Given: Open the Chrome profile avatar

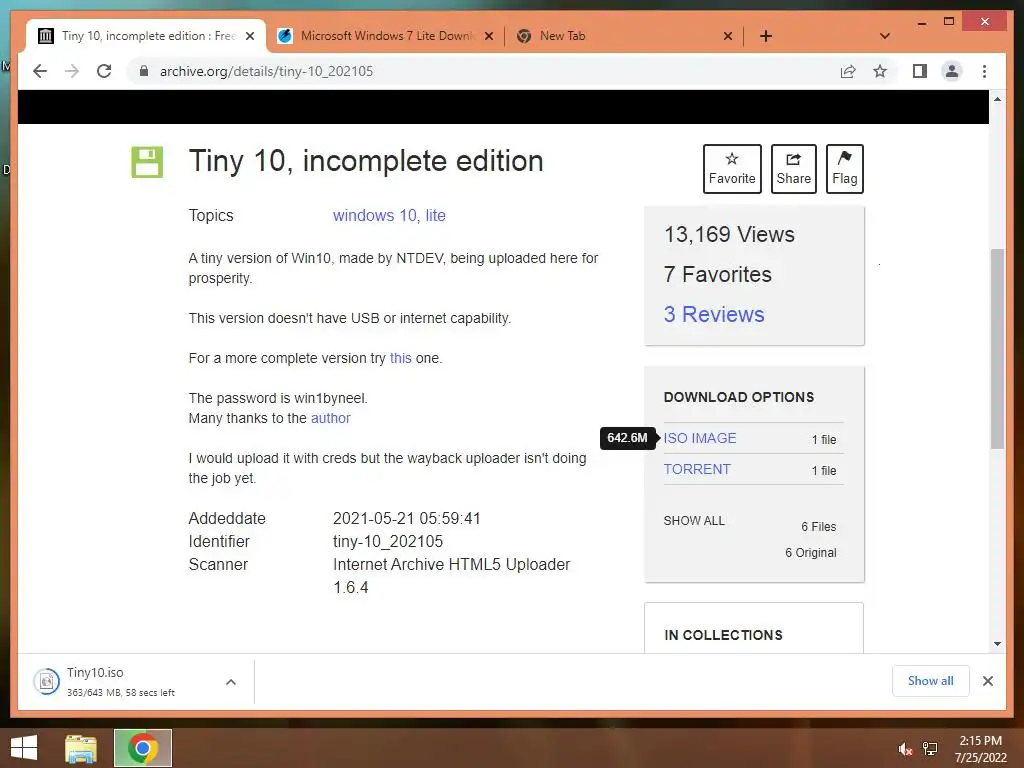Looking at the screenshot, I should pyautogui.click(x=952, y=71).
